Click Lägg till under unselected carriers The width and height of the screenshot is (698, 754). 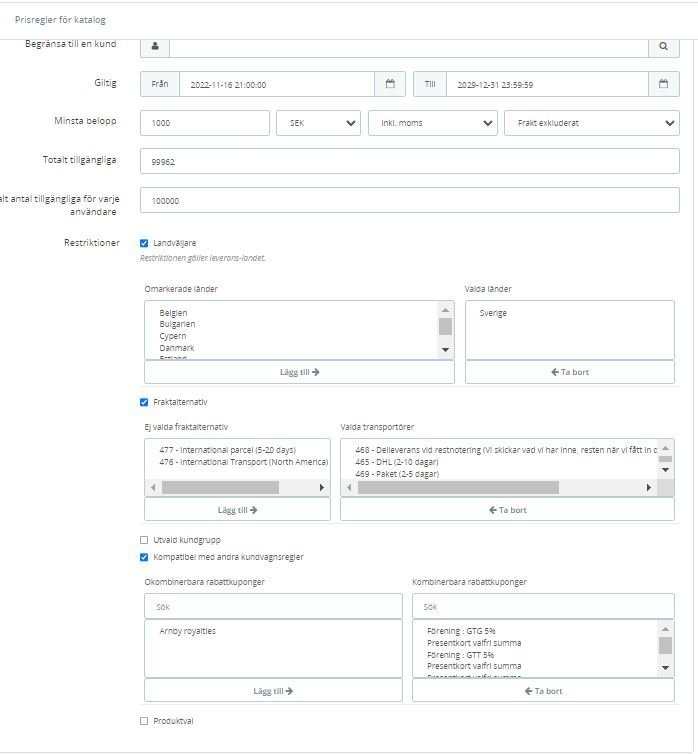pyautogui.click(x=237, y=510)
